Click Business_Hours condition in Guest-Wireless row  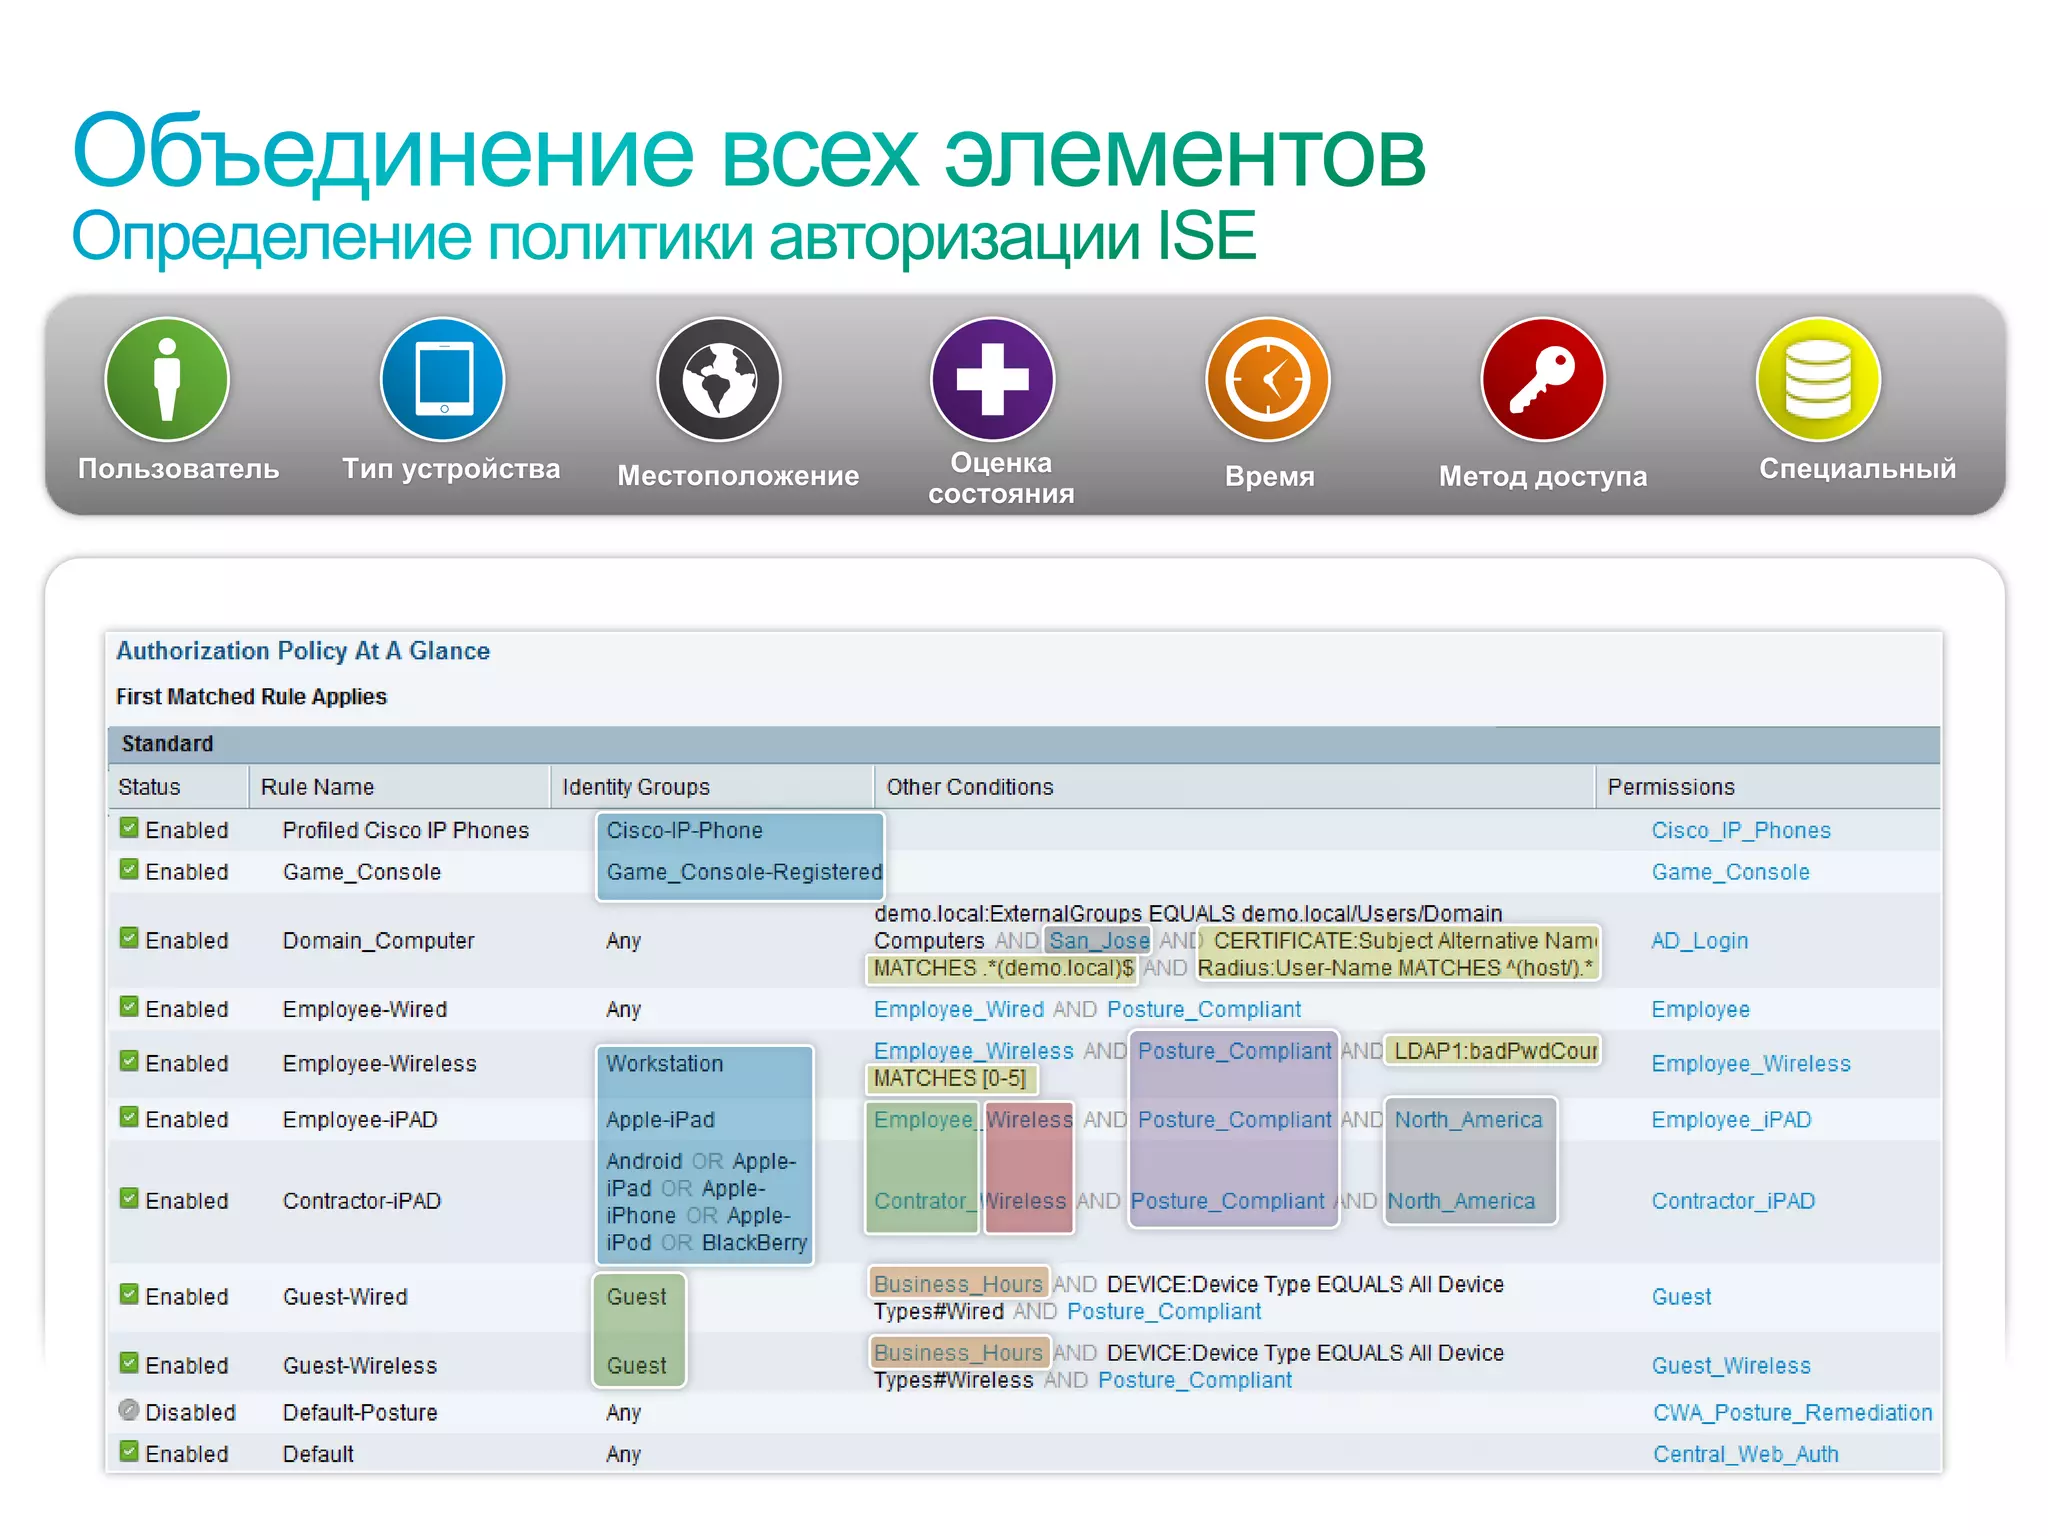click(x=958, y=1353)
